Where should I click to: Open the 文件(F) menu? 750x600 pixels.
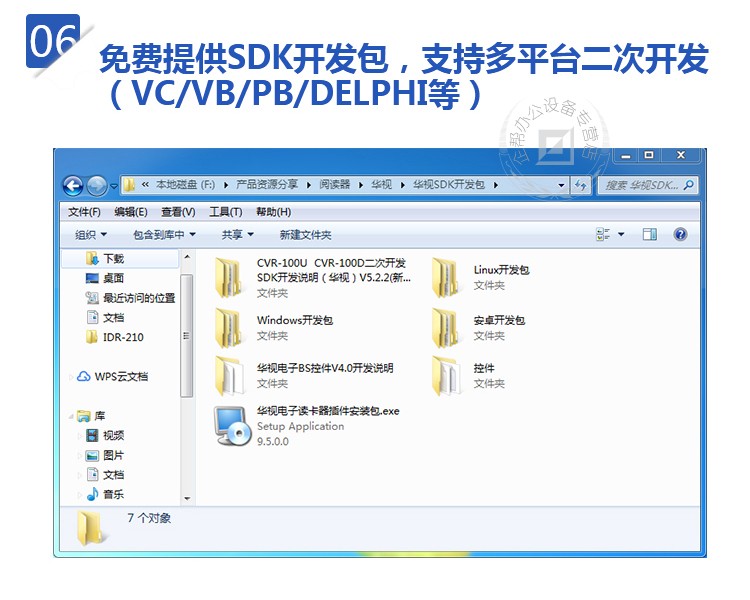pyautogui.click(x=84, y=212)
